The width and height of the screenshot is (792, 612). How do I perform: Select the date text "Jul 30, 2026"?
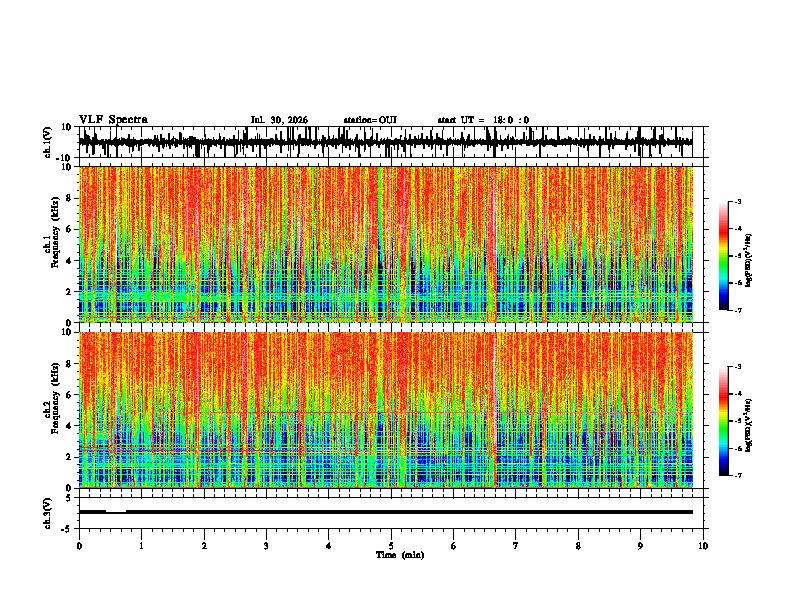[x=279, y=120]
